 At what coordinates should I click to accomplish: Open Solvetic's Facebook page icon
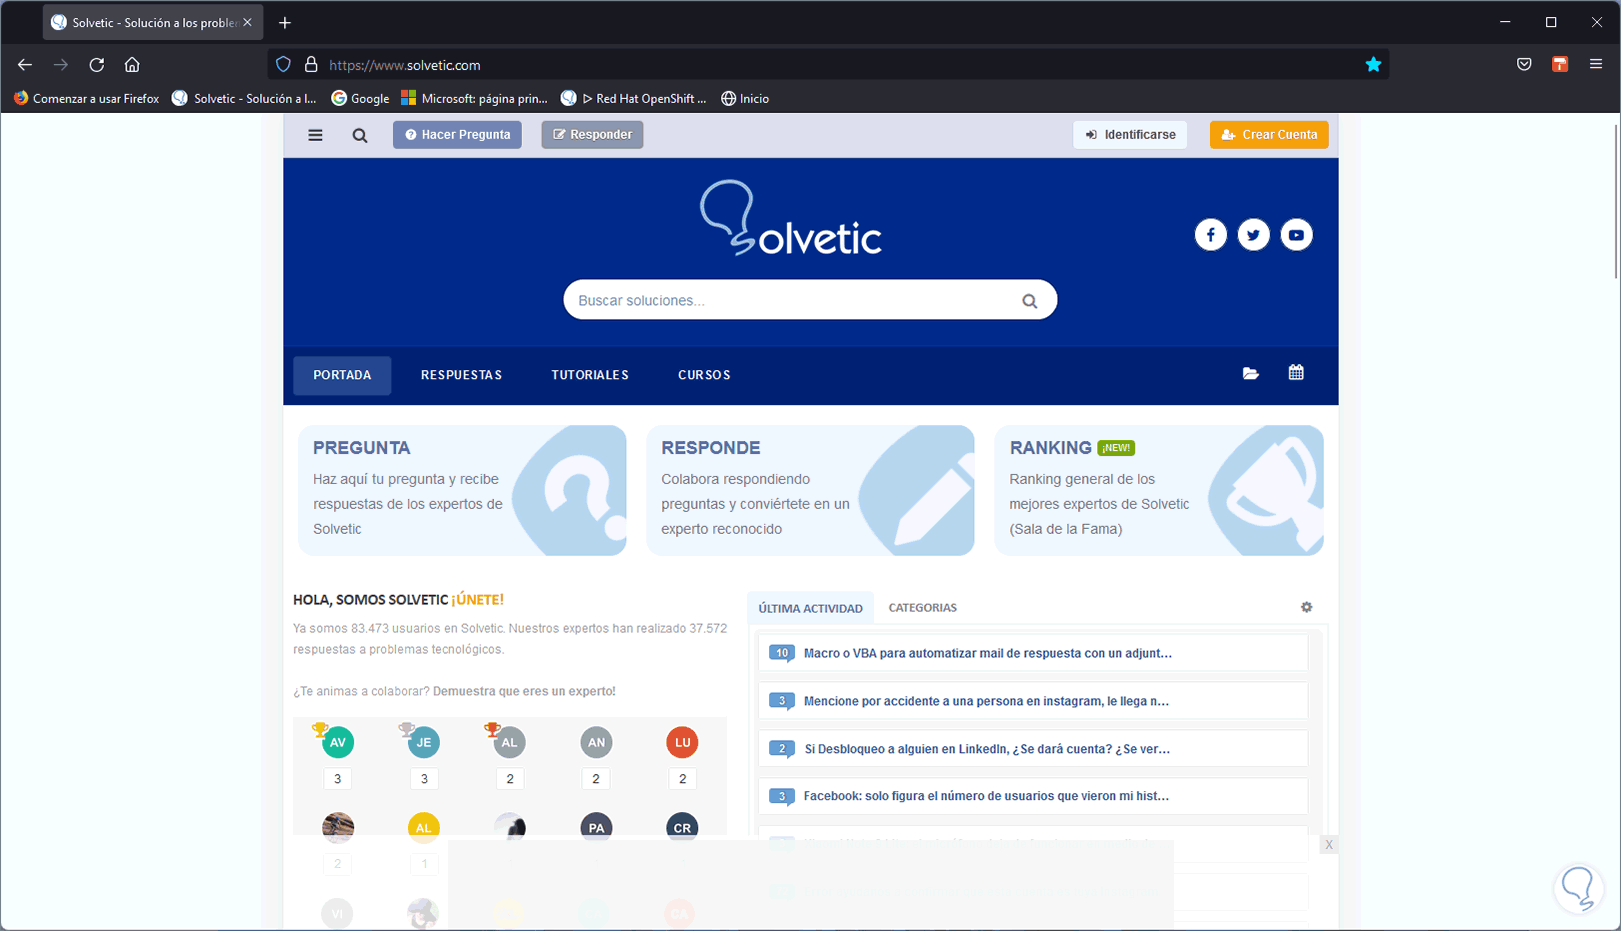pos(1210,235)
